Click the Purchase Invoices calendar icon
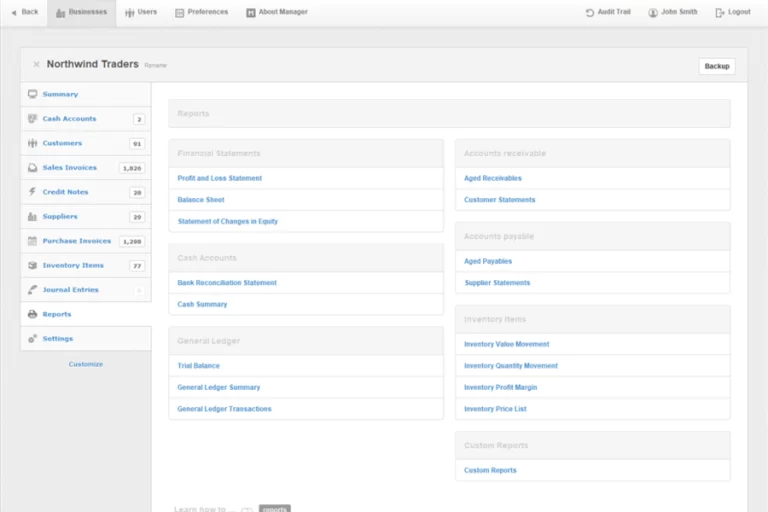The width and height of the screenshot is (768, 512). pos(32,241)
